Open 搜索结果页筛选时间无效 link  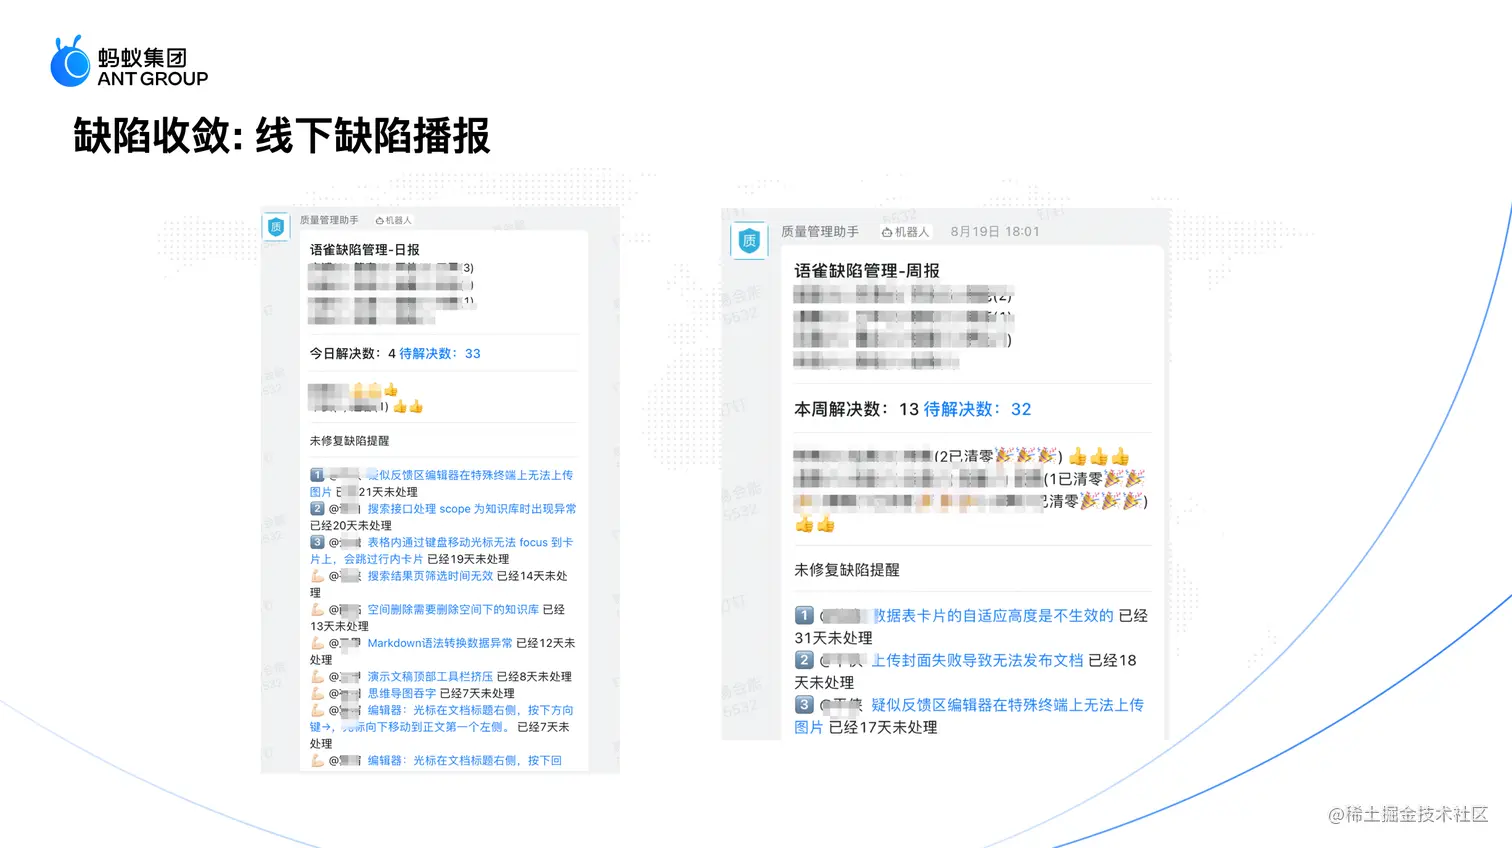[430, 576]
